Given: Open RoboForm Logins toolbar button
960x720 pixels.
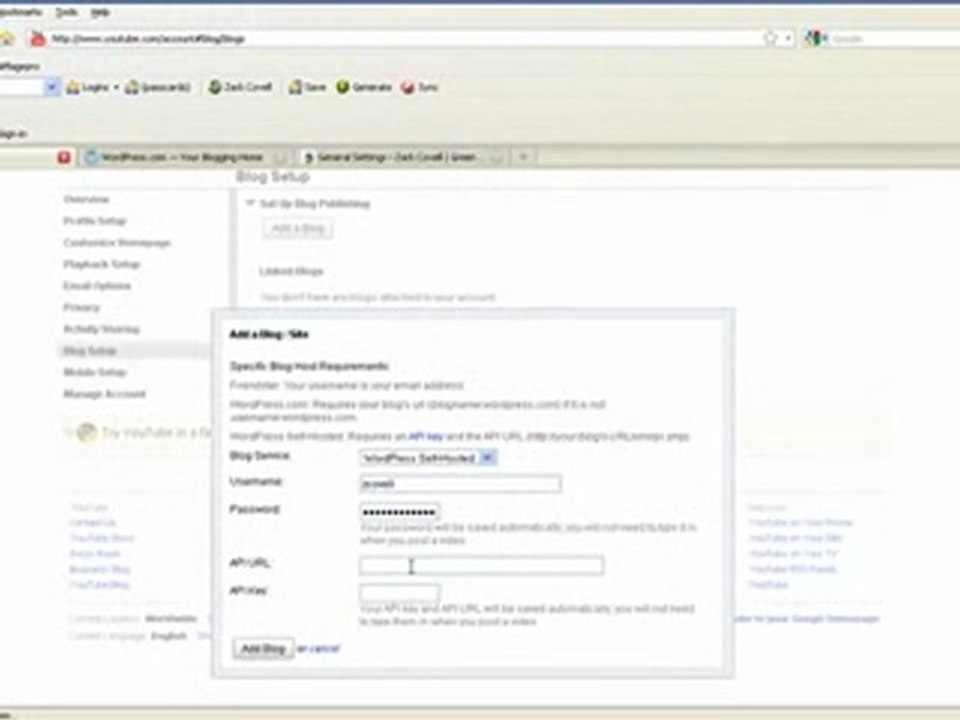Looking at the screenshot, I should coord(88,87).
